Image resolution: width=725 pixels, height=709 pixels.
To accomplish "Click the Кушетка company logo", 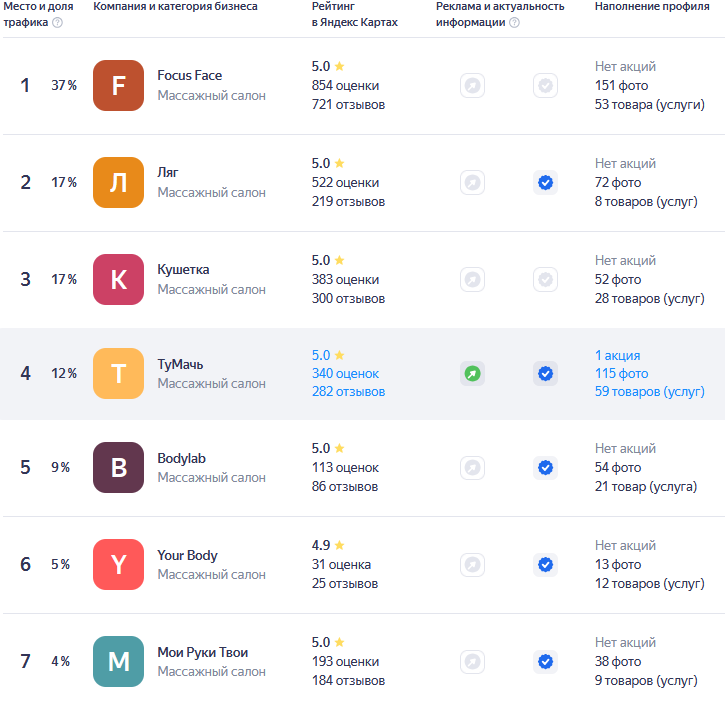I will [x=118, y=279].
